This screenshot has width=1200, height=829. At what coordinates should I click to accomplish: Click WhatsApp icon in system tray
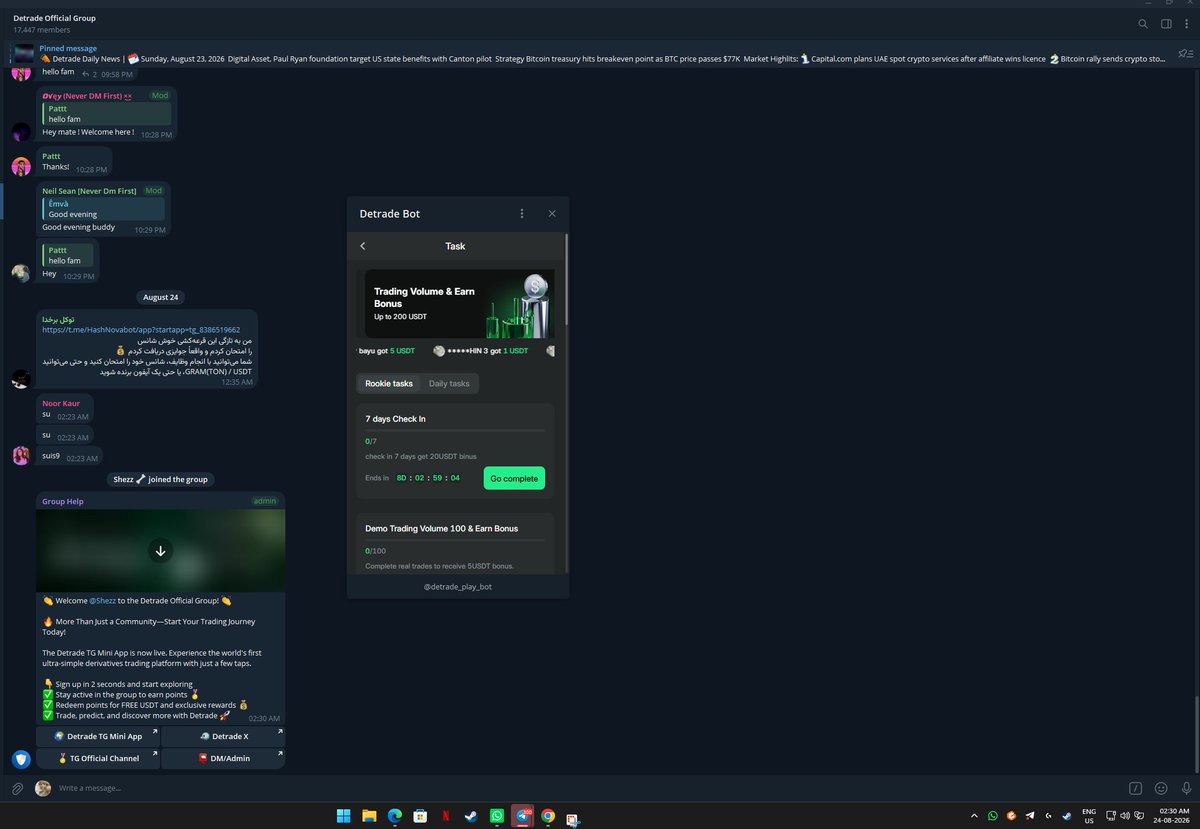point(993,815)
